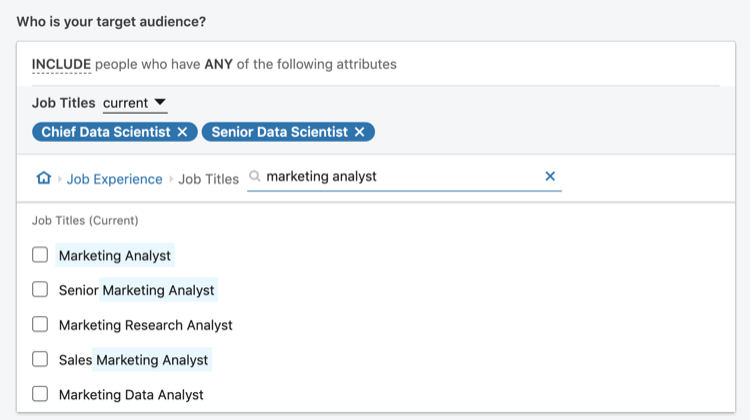Click the search magnifier icon
The width and height of the screenshot is (750, 420).
click(255, 177)
